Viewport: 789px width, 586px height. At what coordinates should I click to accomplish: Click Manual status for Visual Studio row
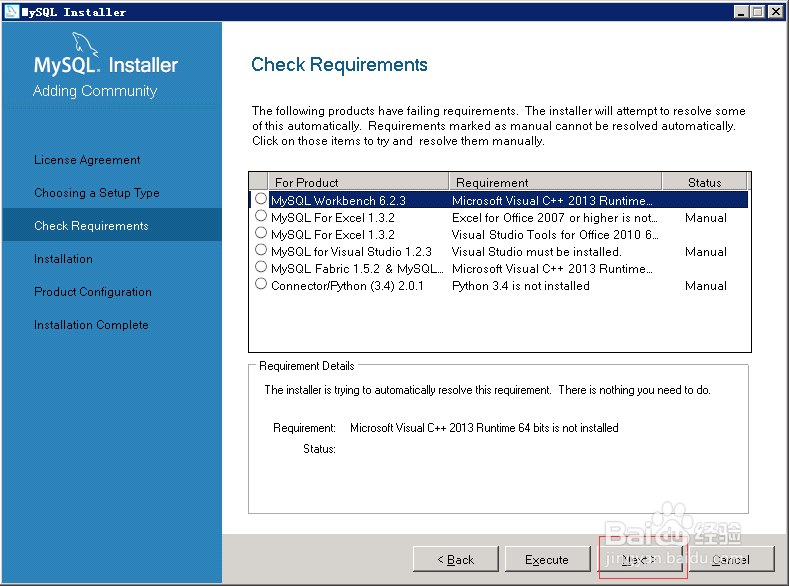pyautogui.click(x=706, y=252)
